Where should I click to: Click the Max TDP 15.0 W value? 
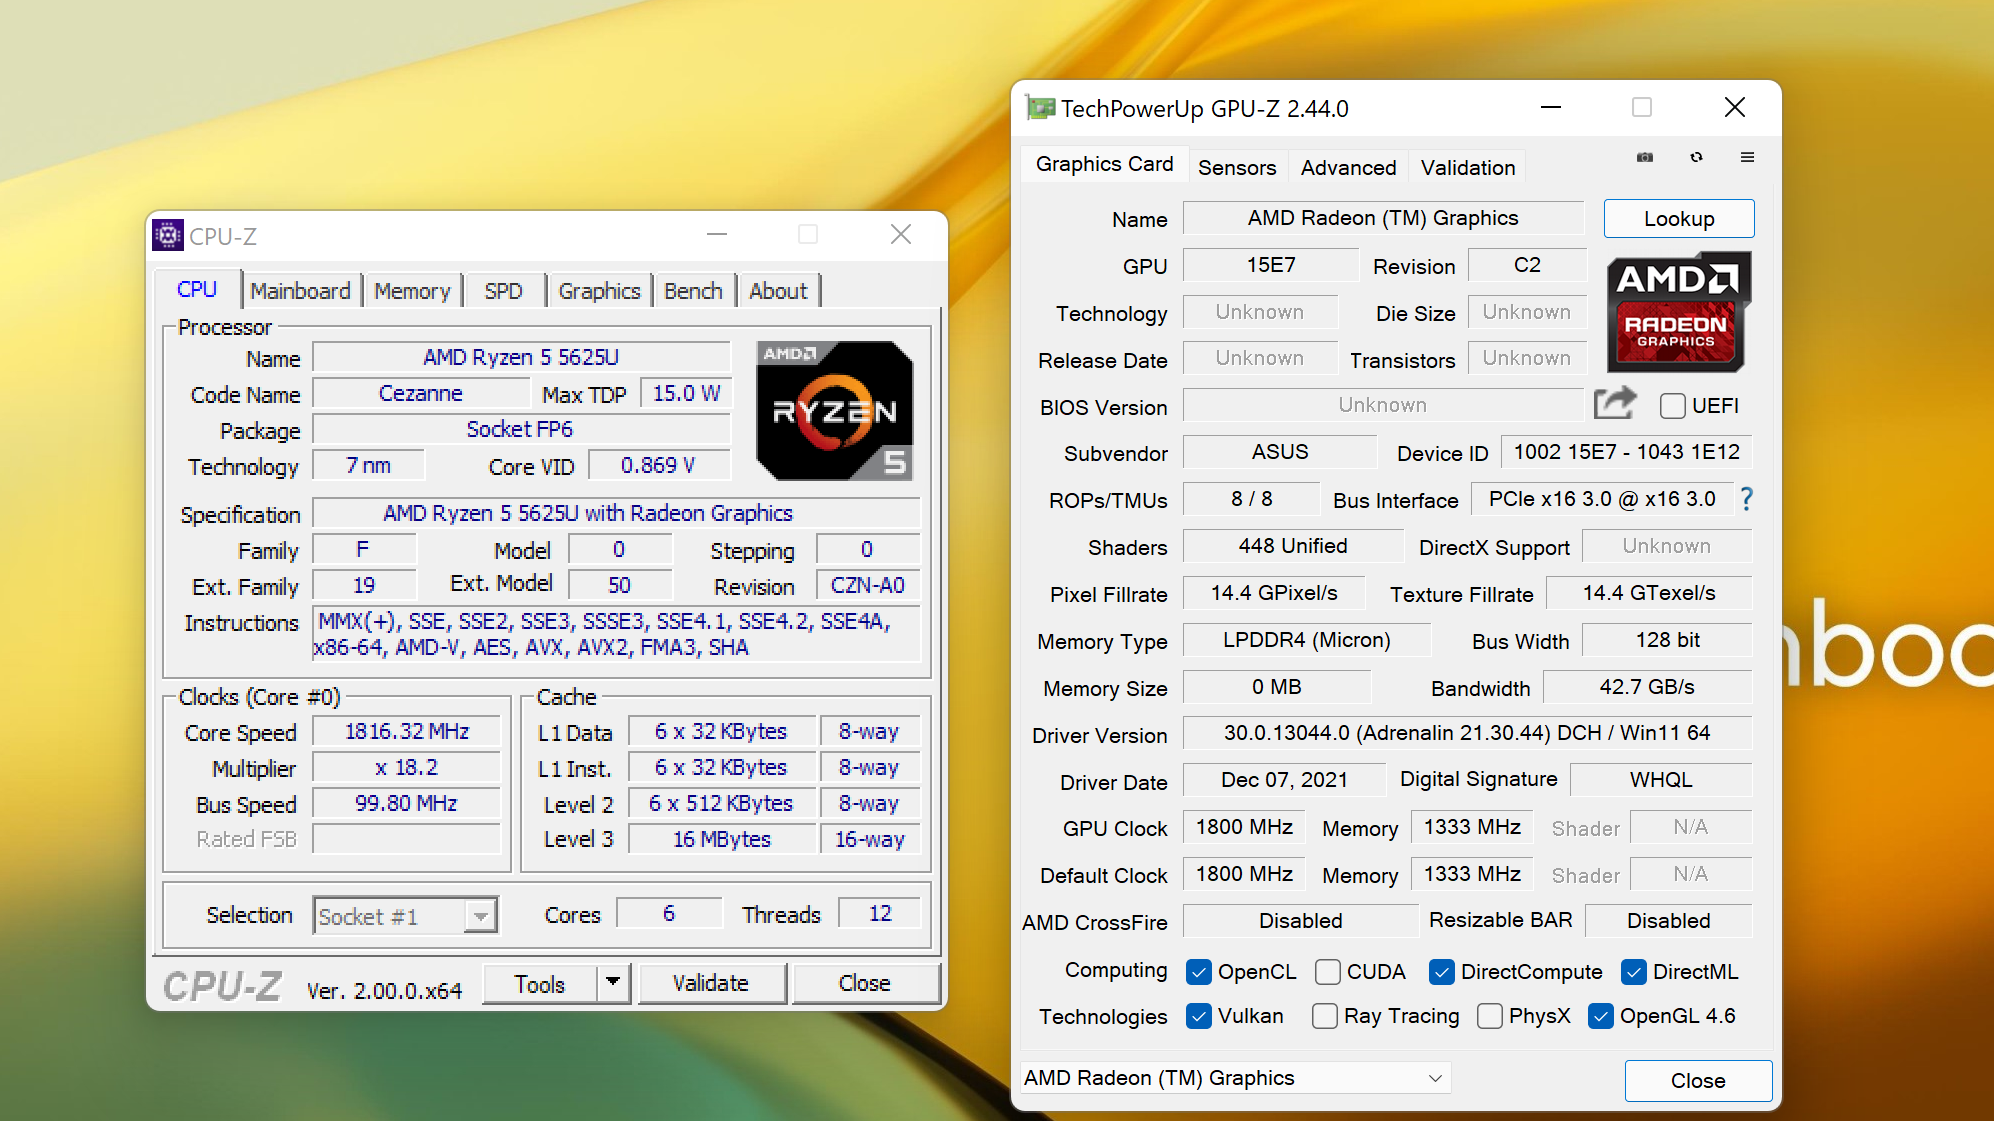tap(686, 393)
